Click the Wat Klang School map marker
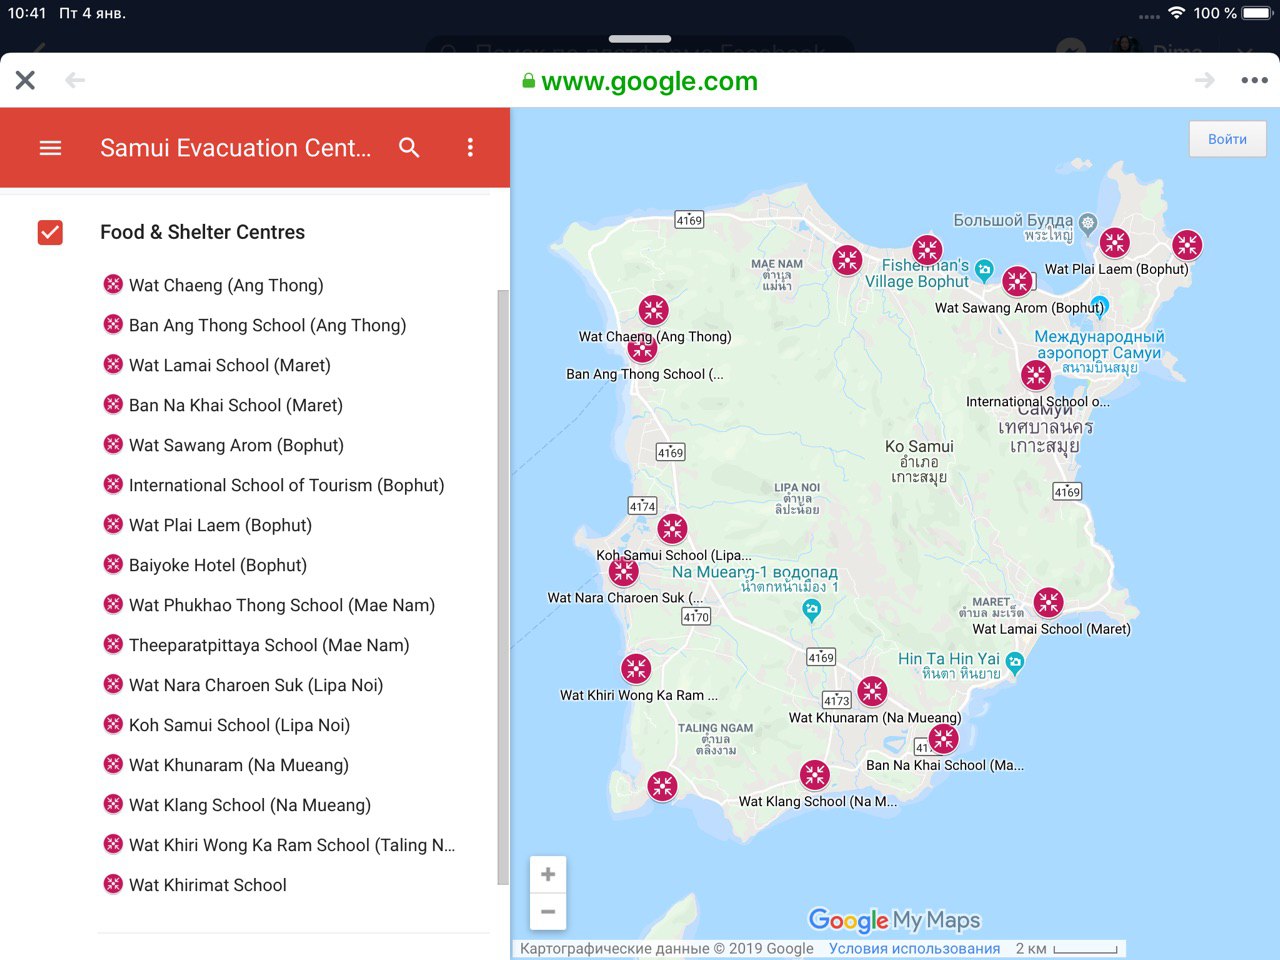The width and height of the screenshot is (1280, 960). coord(814,775)
